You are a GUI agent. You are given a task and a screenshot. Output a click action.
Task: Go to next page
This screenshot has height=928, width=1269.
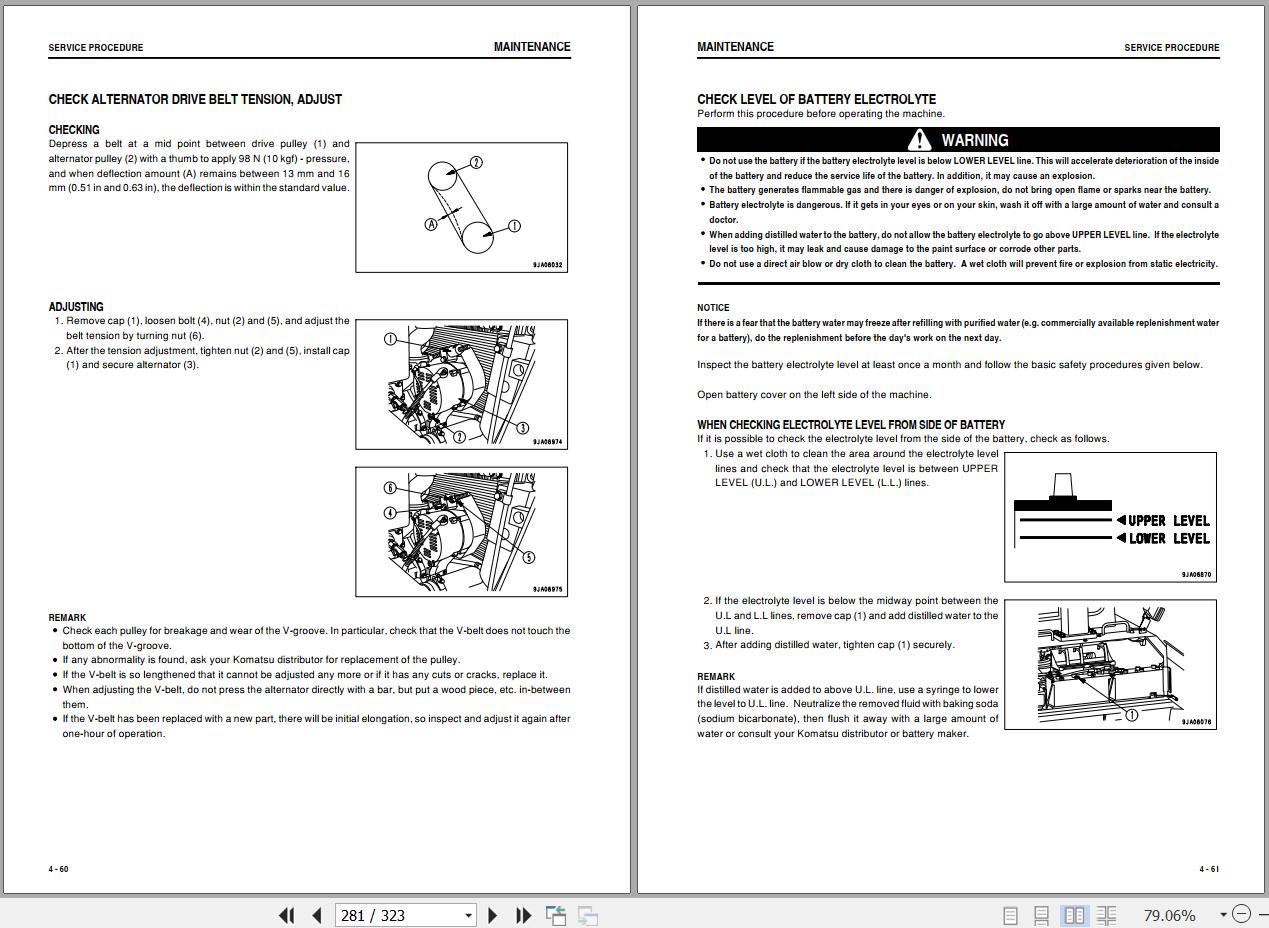[x=492, y=915]
